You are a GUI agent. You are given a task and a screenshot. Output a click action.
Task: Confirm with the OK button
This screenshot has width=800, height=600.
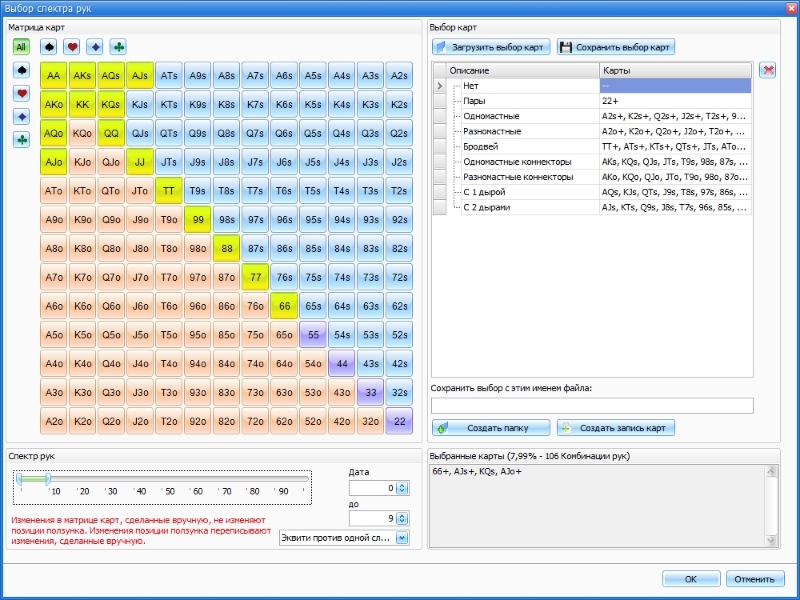tap(691, 579)
